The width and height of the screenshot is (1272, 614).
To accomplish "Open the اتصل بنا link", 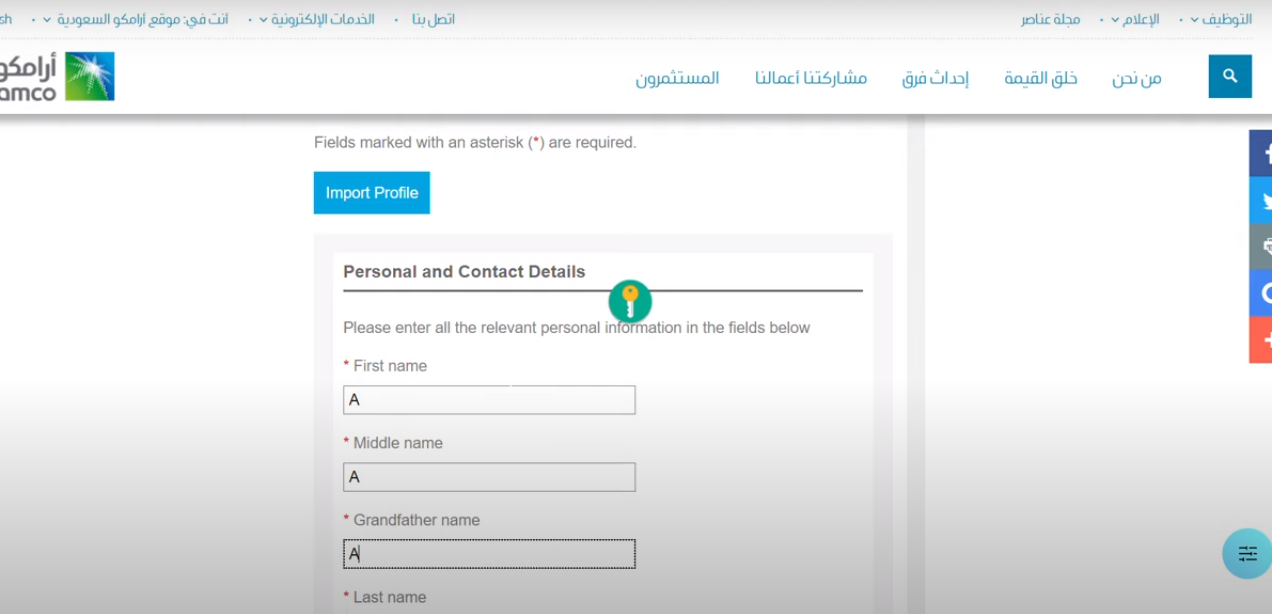I will [433, 20].
